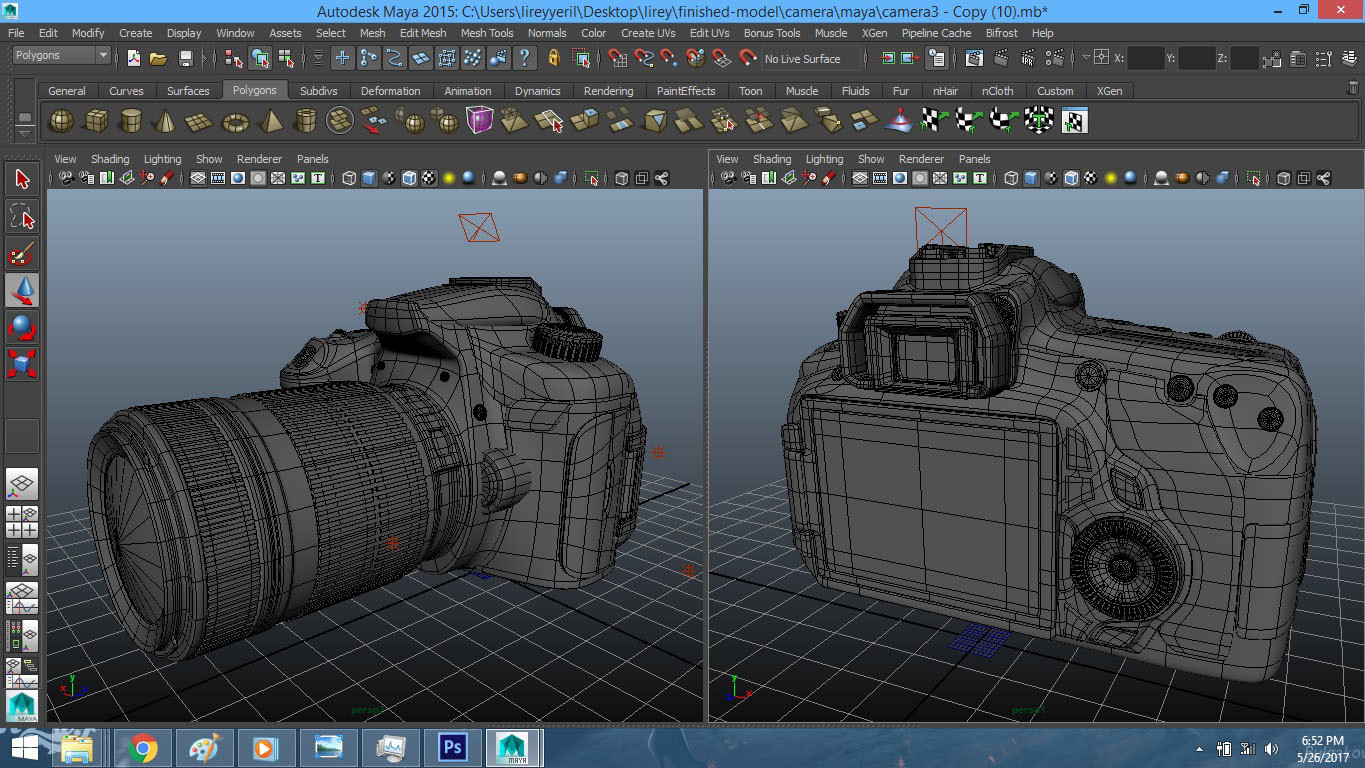Select the Scale tool in toolbox
The width and height of the screenshot is (1365, 768).
click(x=22, y=362)
